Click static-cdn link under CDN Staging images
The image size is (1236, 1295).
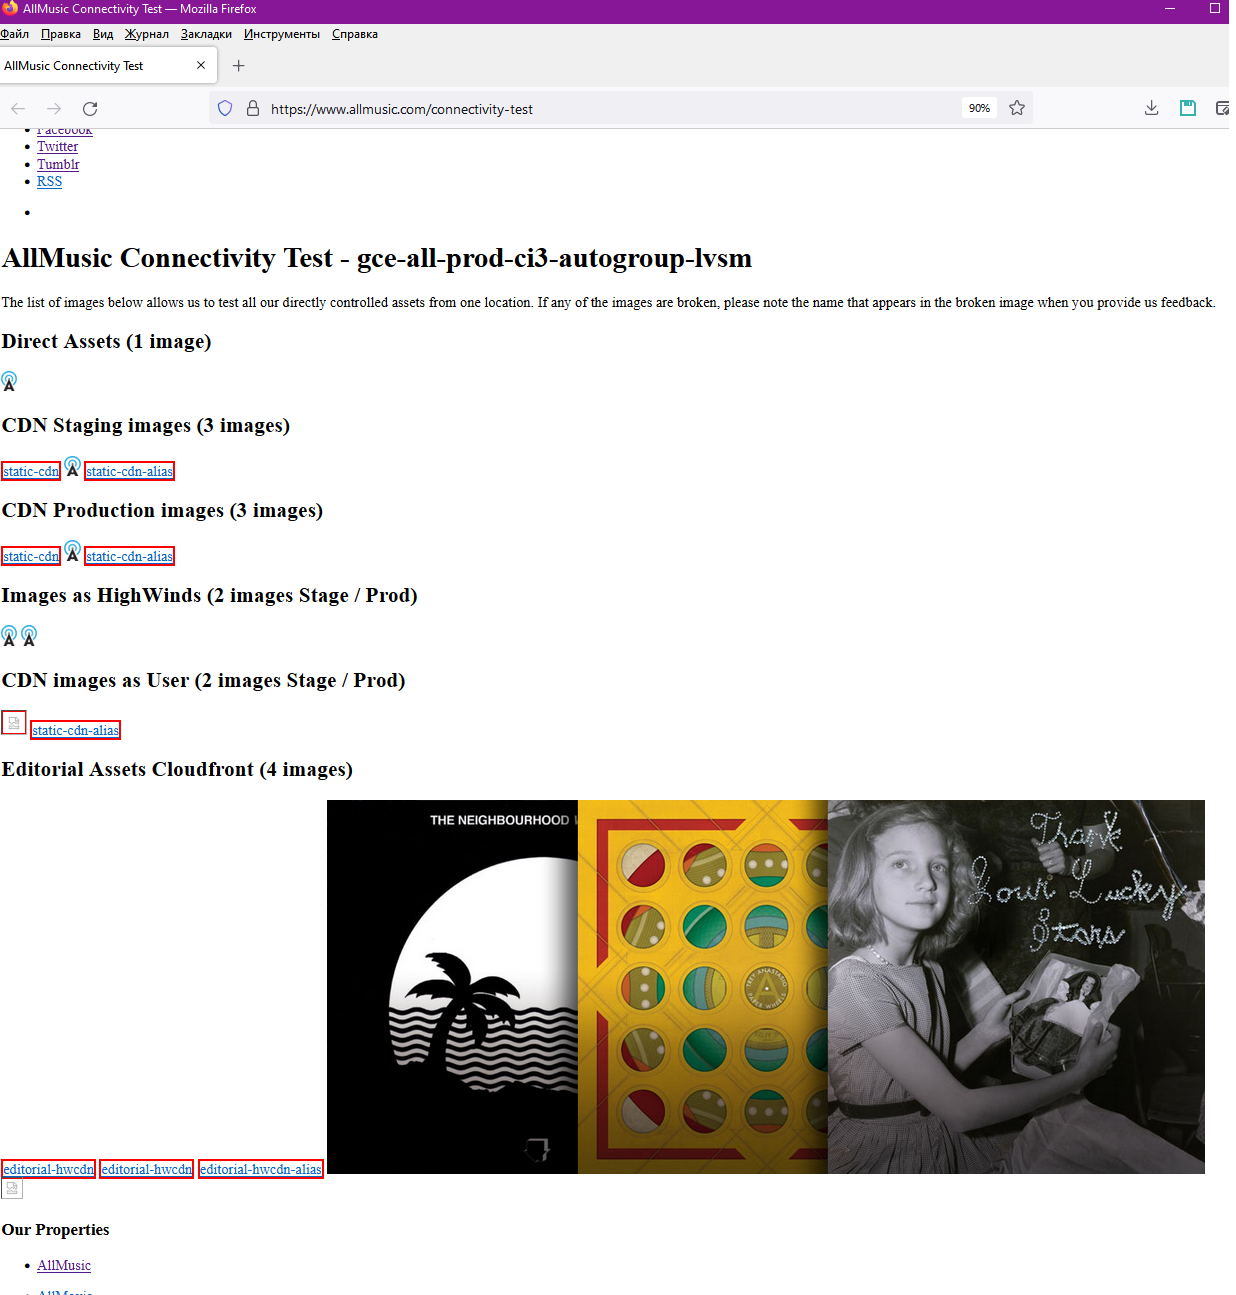point(31,471)
